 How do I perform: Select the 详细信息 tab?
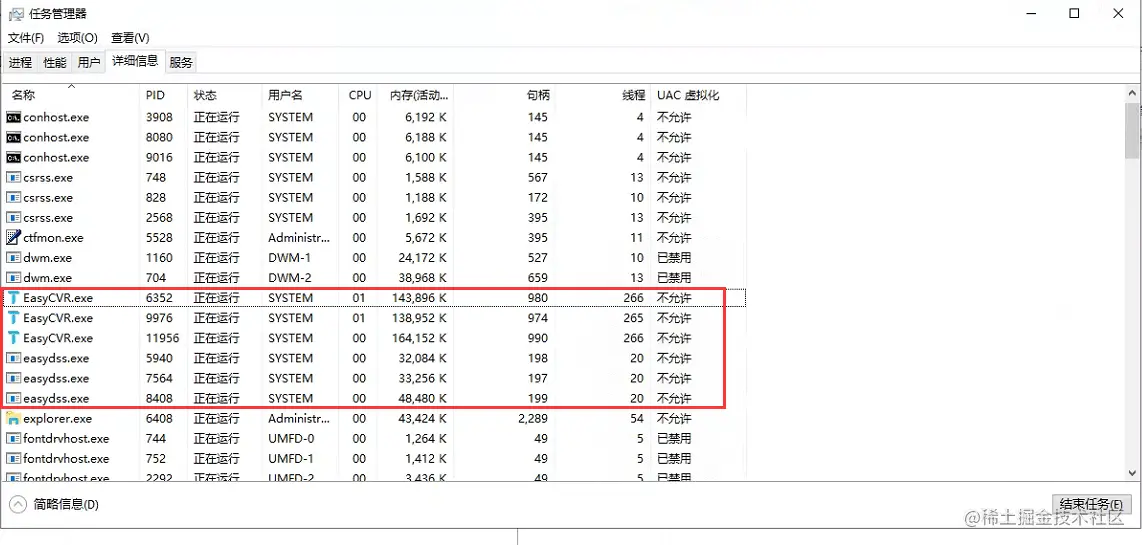tap(135, 61)
